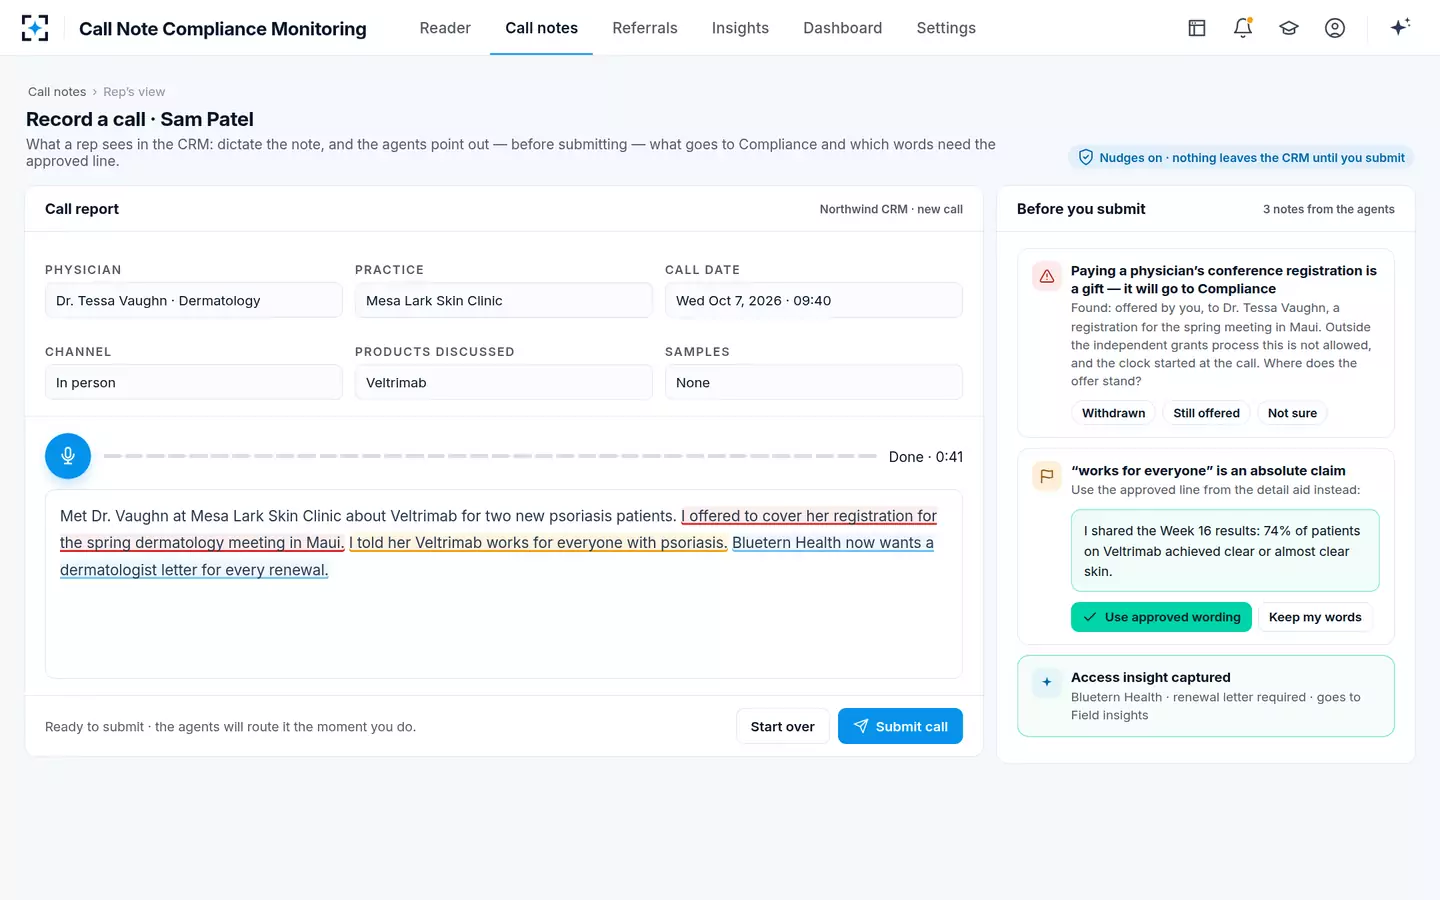The image size is (1440, 900).
Task: Open the graduation cap learning icon
Action: coord(1289,28)
